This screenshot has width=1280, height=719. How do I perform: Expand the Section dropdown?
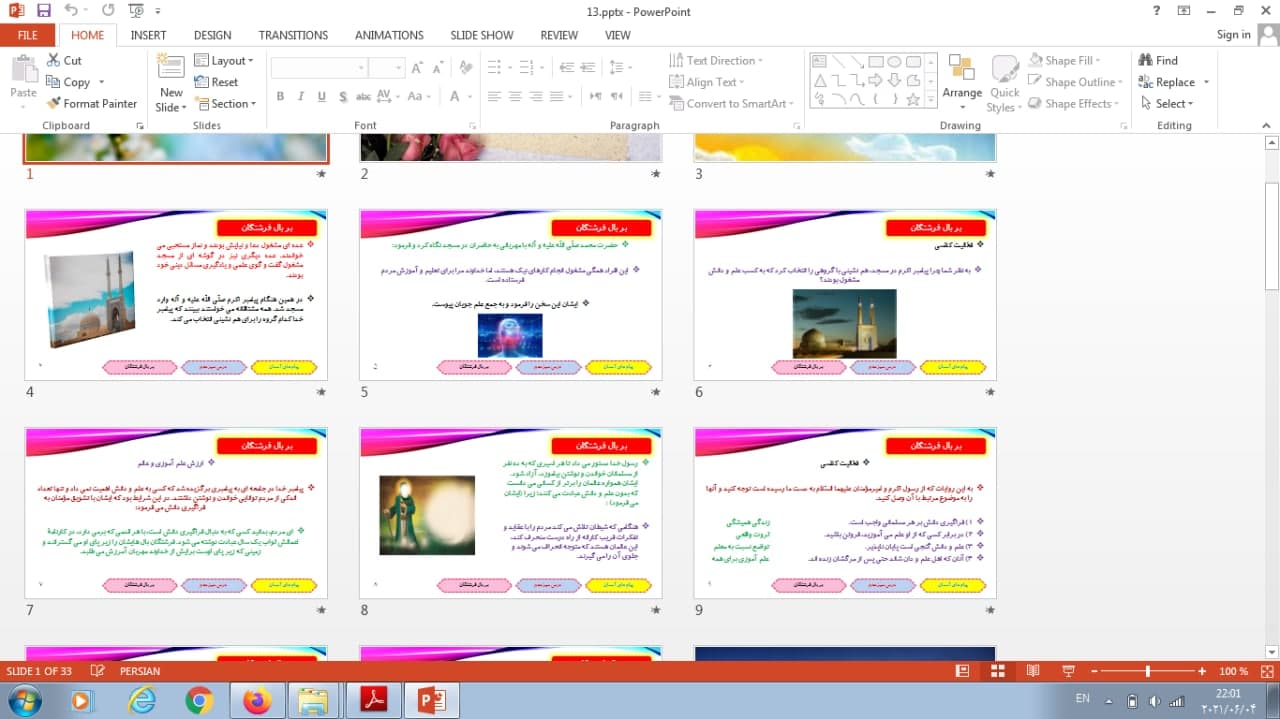[226, 104]
